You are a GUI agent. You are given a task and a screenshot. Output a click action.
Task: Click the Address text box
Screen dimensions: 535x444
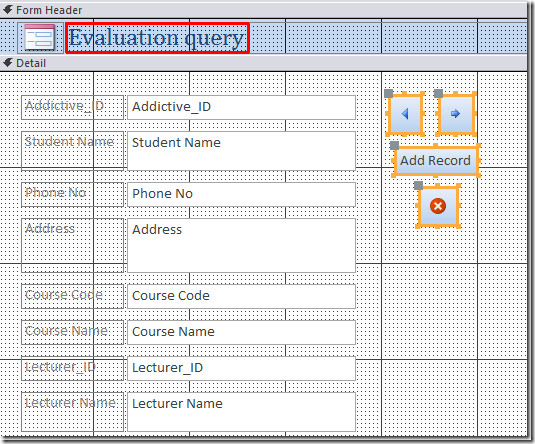pos(241,245)
